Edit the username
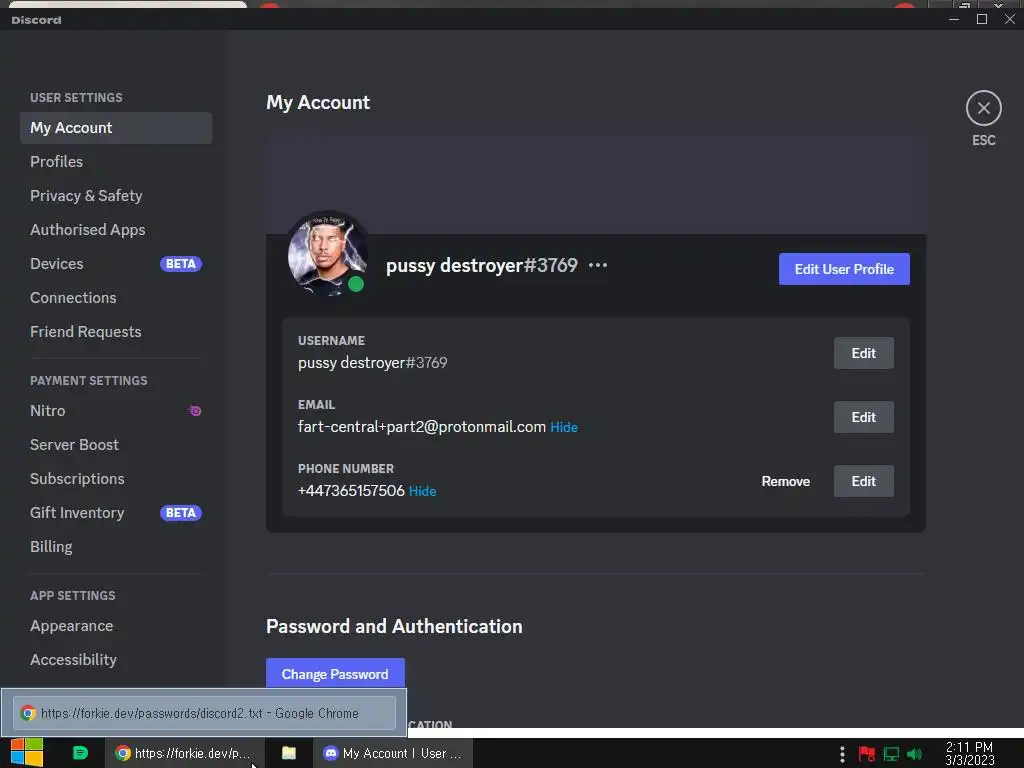 (863, 353)
